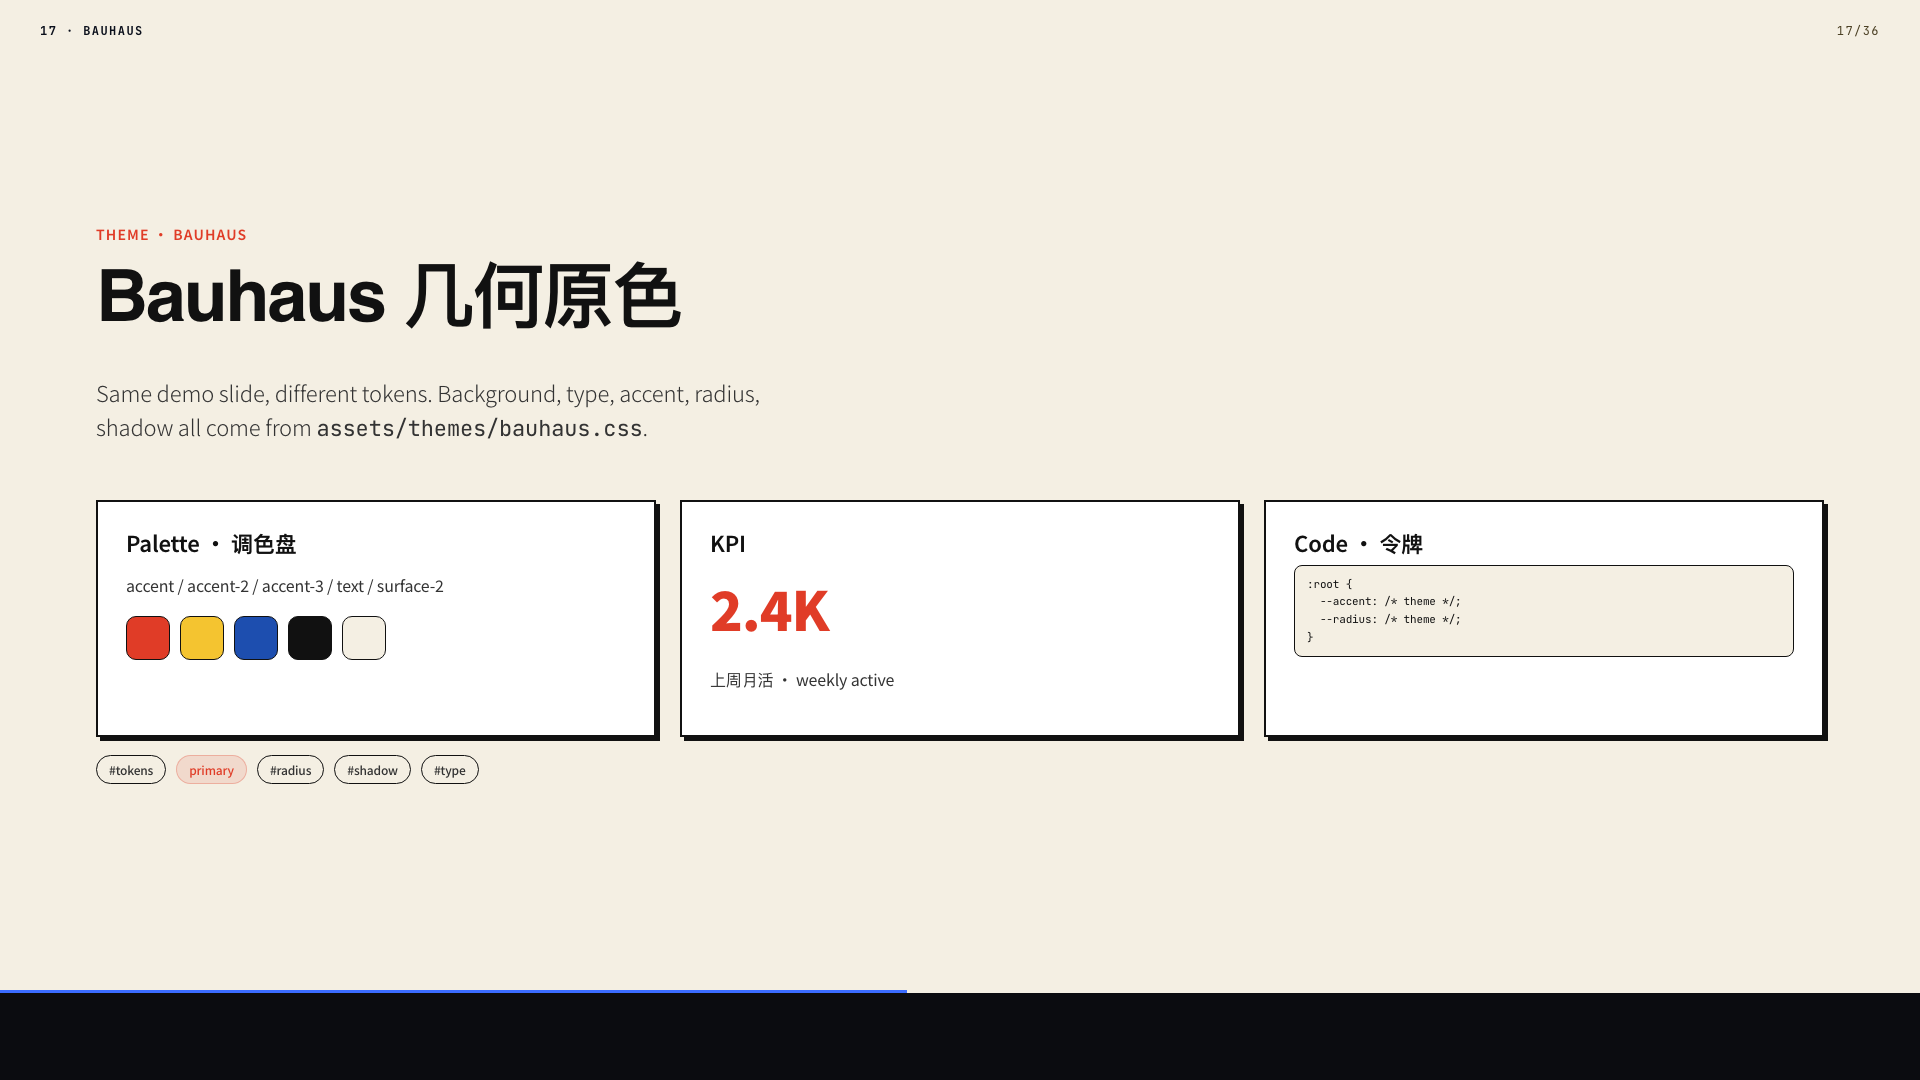Select the #shadow tag pill
This screenshot has height=1080, width=1920.
click(x=372, y=770)
